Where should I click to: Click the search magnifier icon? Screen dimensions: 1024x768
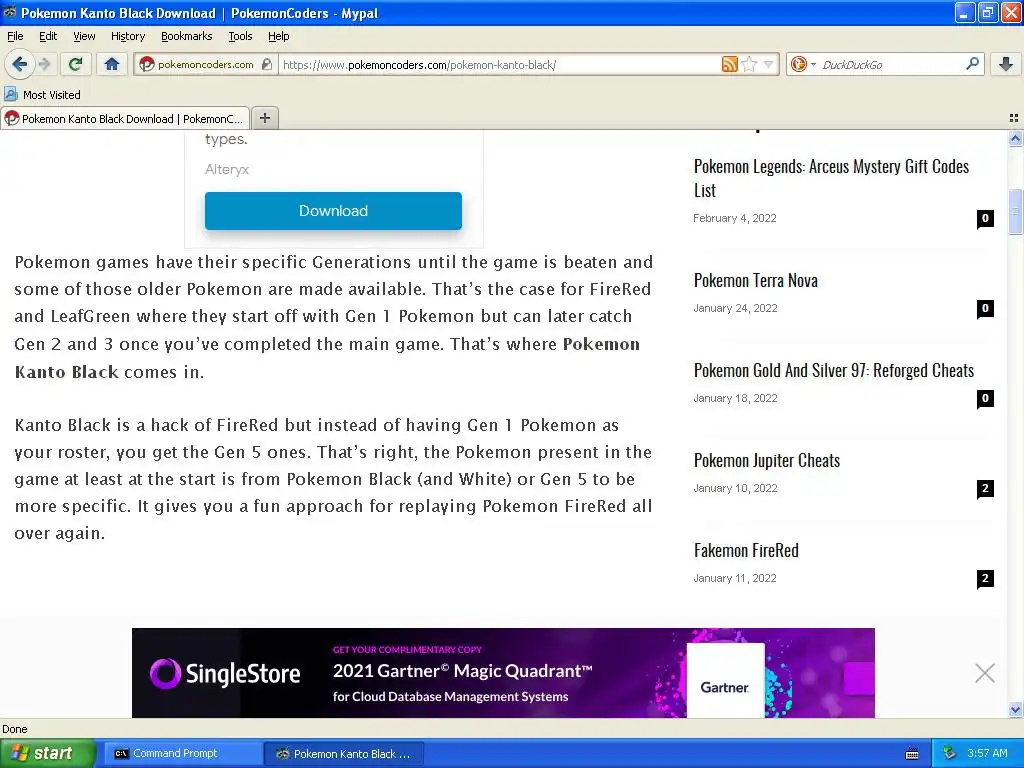click(x=972, y=63)
